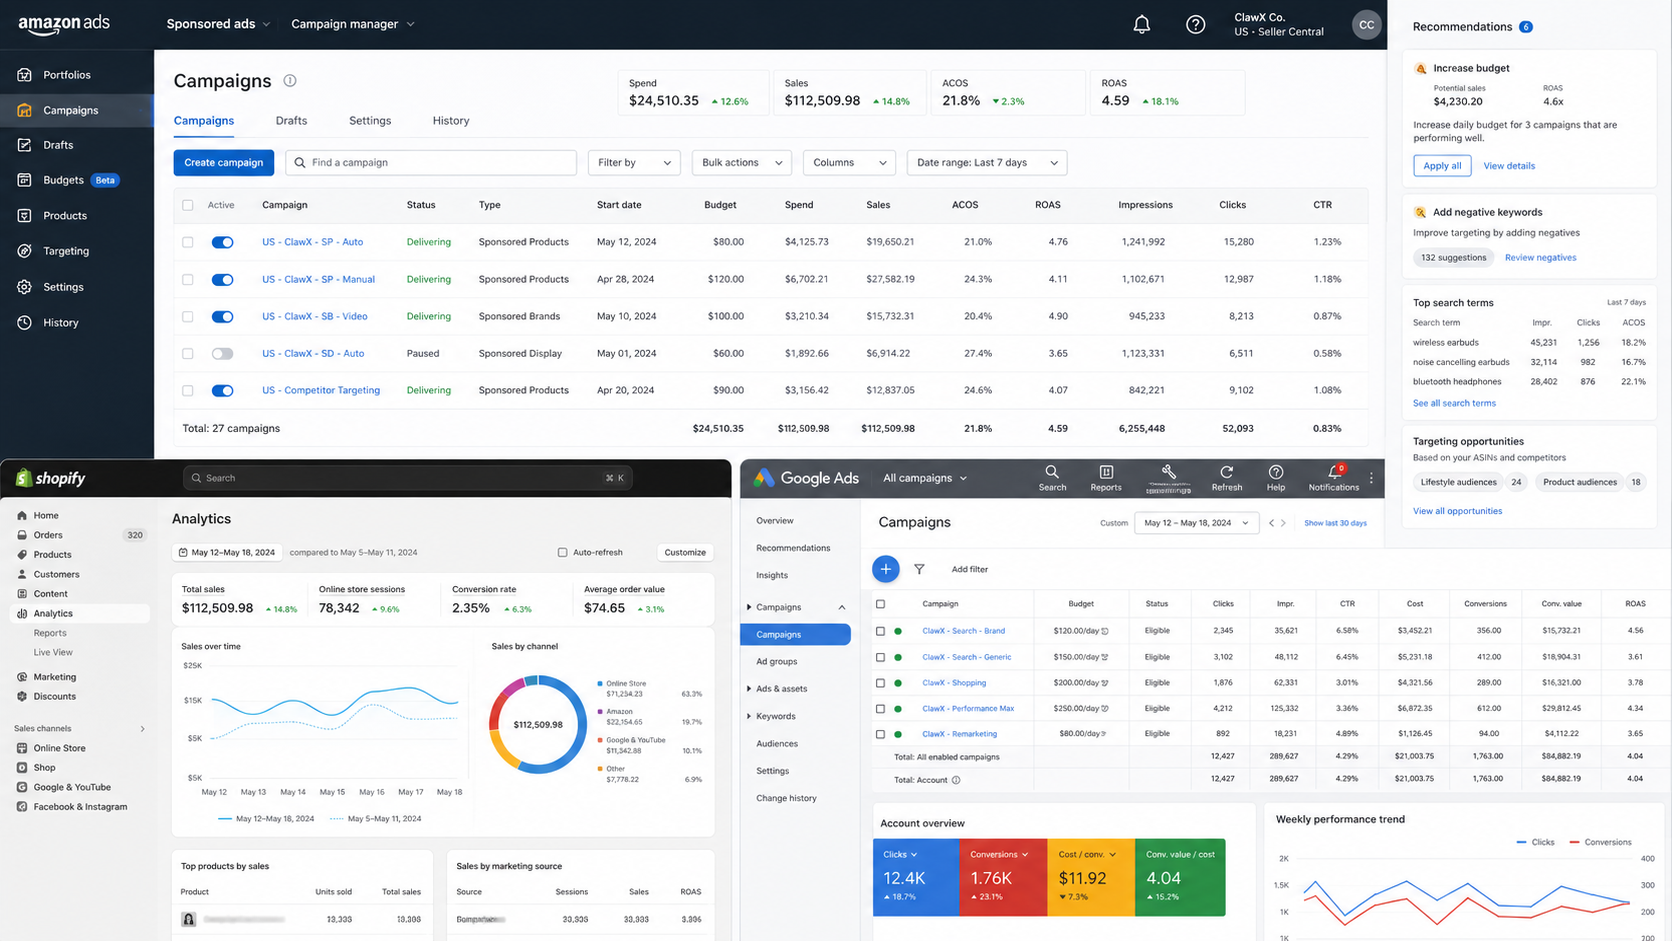This screenshot has width=1672, height=941.
Task: Toggle off US - ClawX - SP - Auto campaign
Action: click(x=222, y=242)
